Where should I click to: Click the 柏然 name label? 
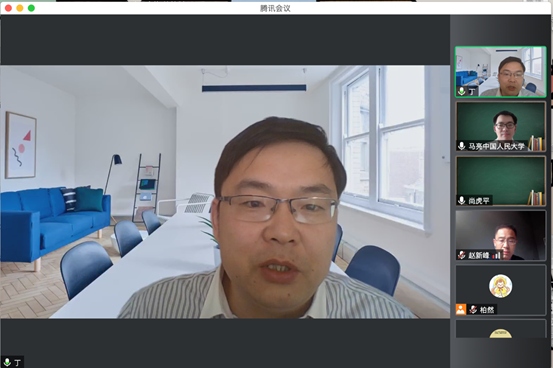487,310
